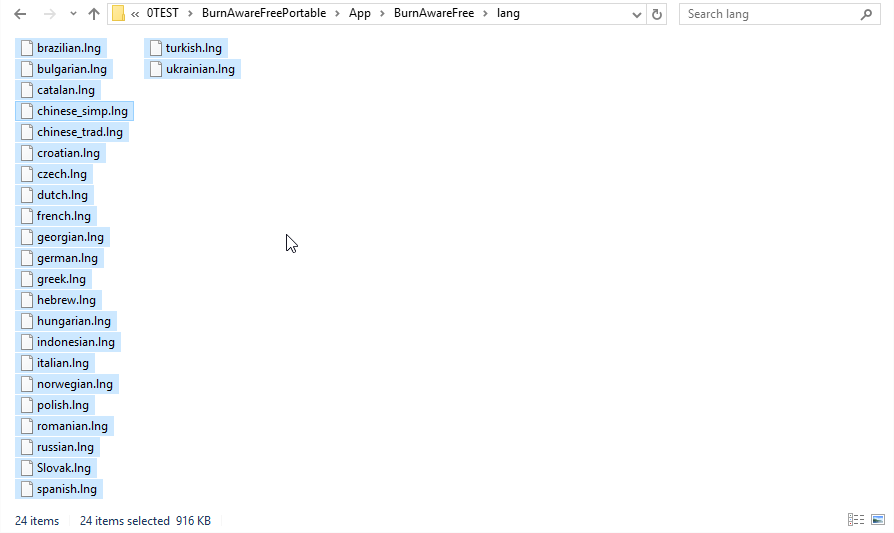Click the 24 items status text

(37, 520)
